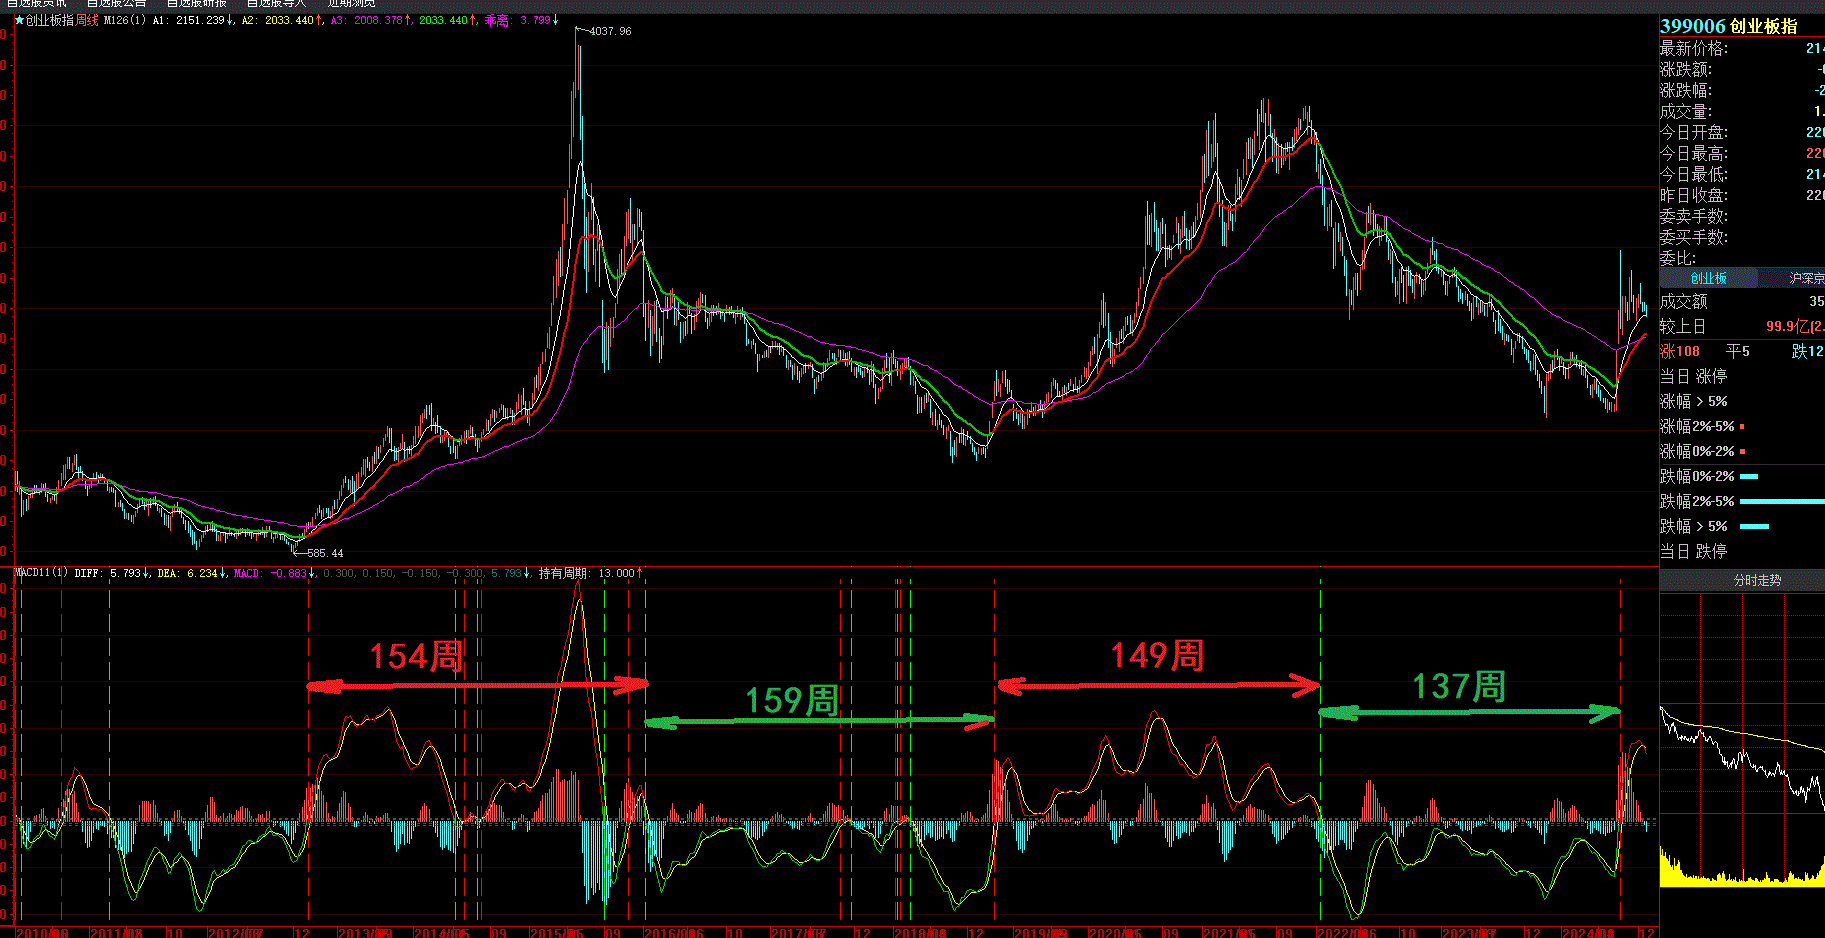
Task: Click the 585.44 low price marker
Action: [324, 553]
